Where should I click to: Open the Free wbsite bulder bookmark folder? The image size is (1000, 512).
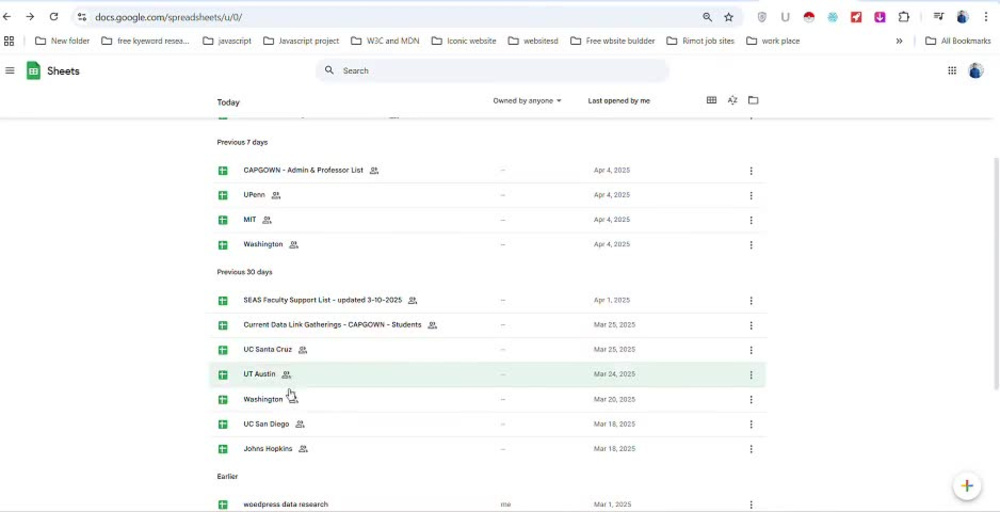(x=612, y=41)
